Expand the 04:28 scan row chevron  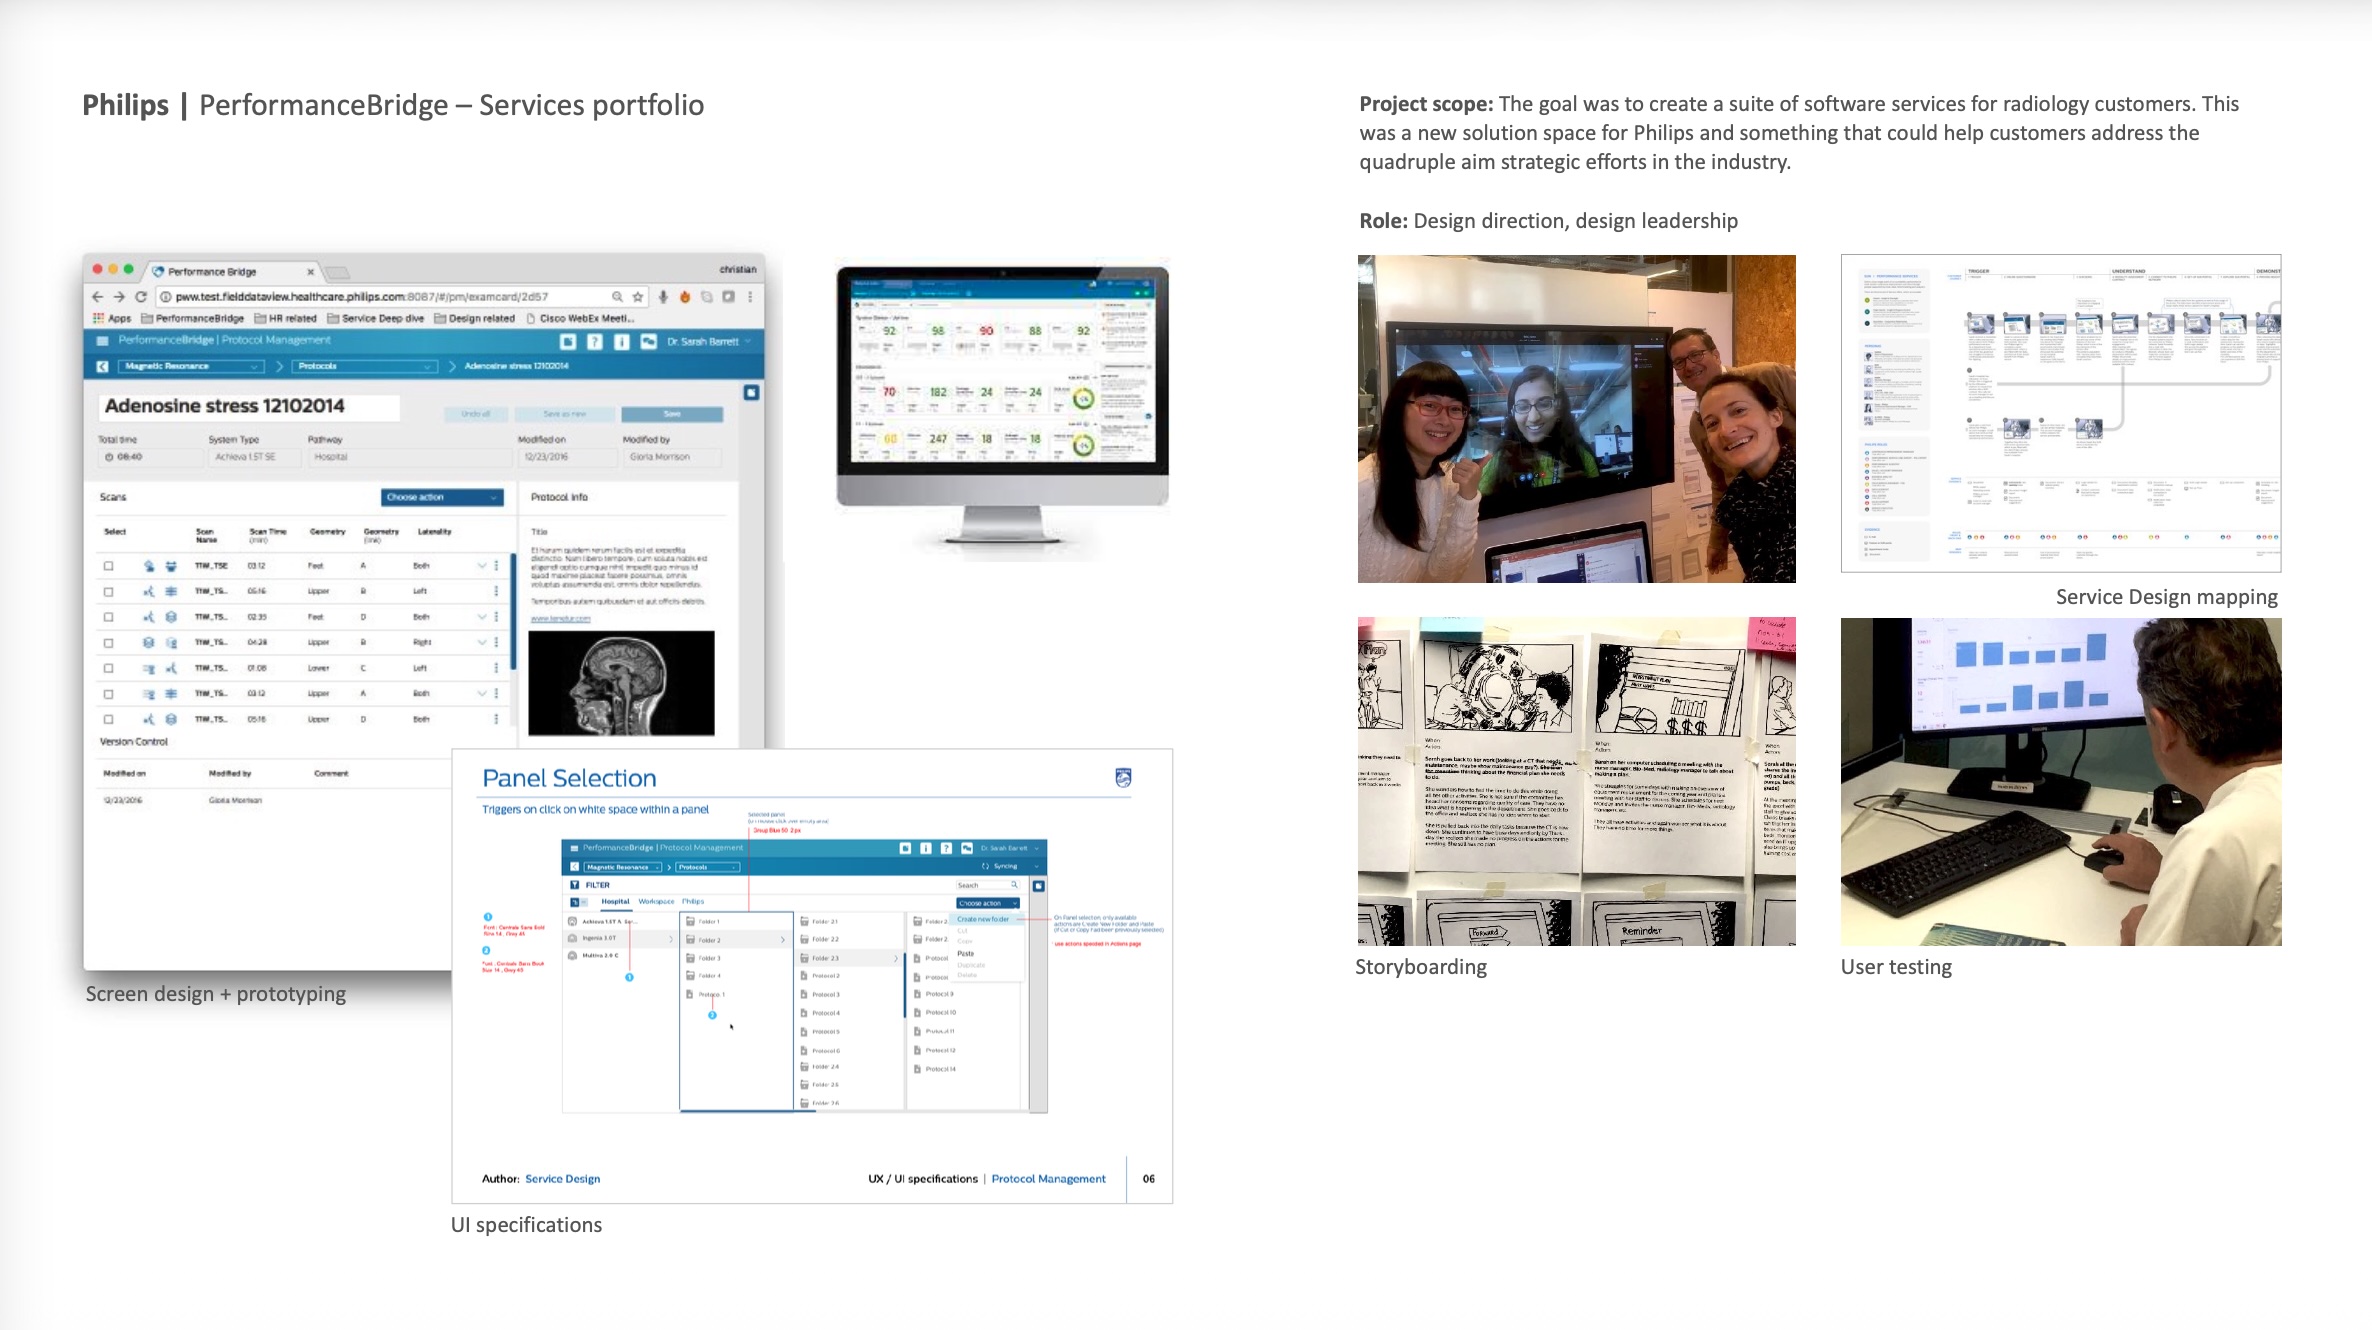pos(482,642)
